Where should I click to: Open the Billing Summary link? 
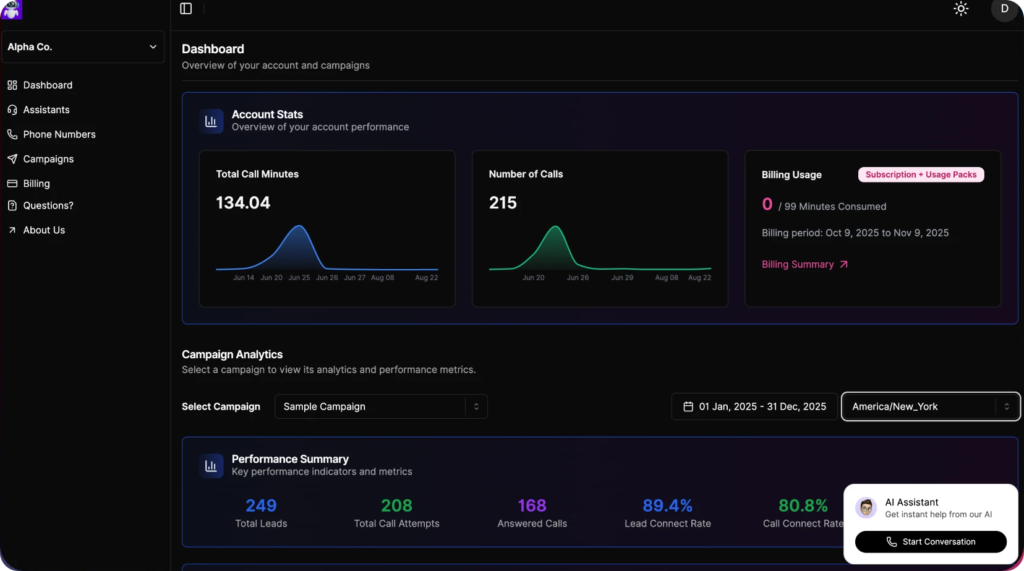point(805,265)
